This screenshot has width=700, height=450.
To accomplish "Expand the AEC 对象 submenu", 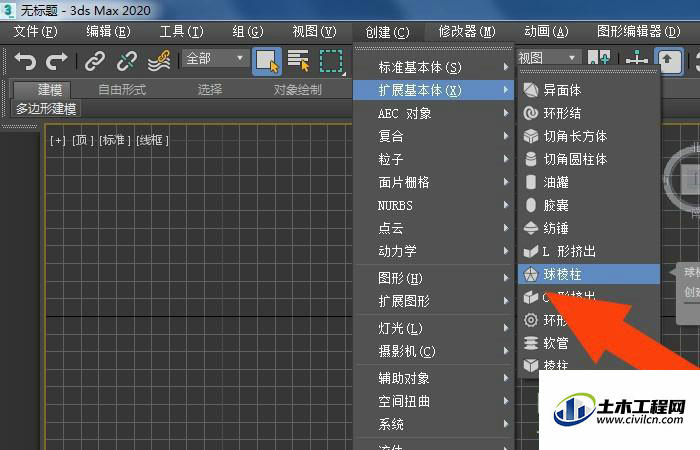I will (x=433, y=113).
